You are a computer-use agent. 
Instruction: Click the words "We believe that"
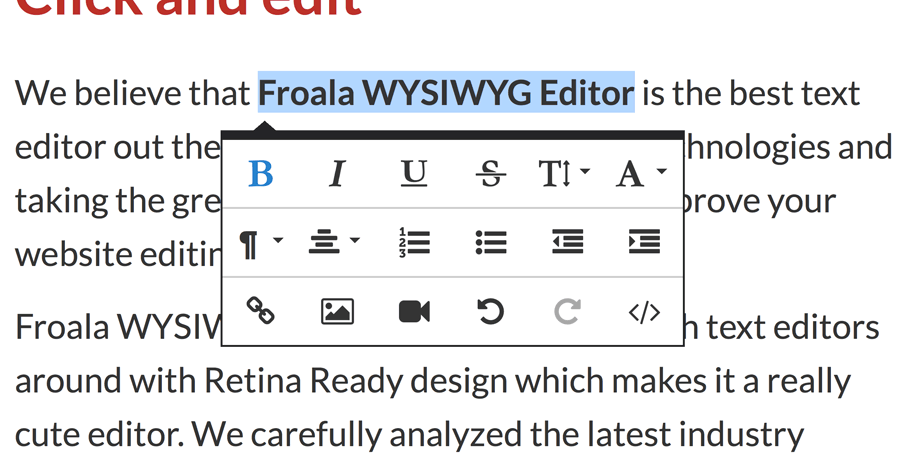pos(132,93)
